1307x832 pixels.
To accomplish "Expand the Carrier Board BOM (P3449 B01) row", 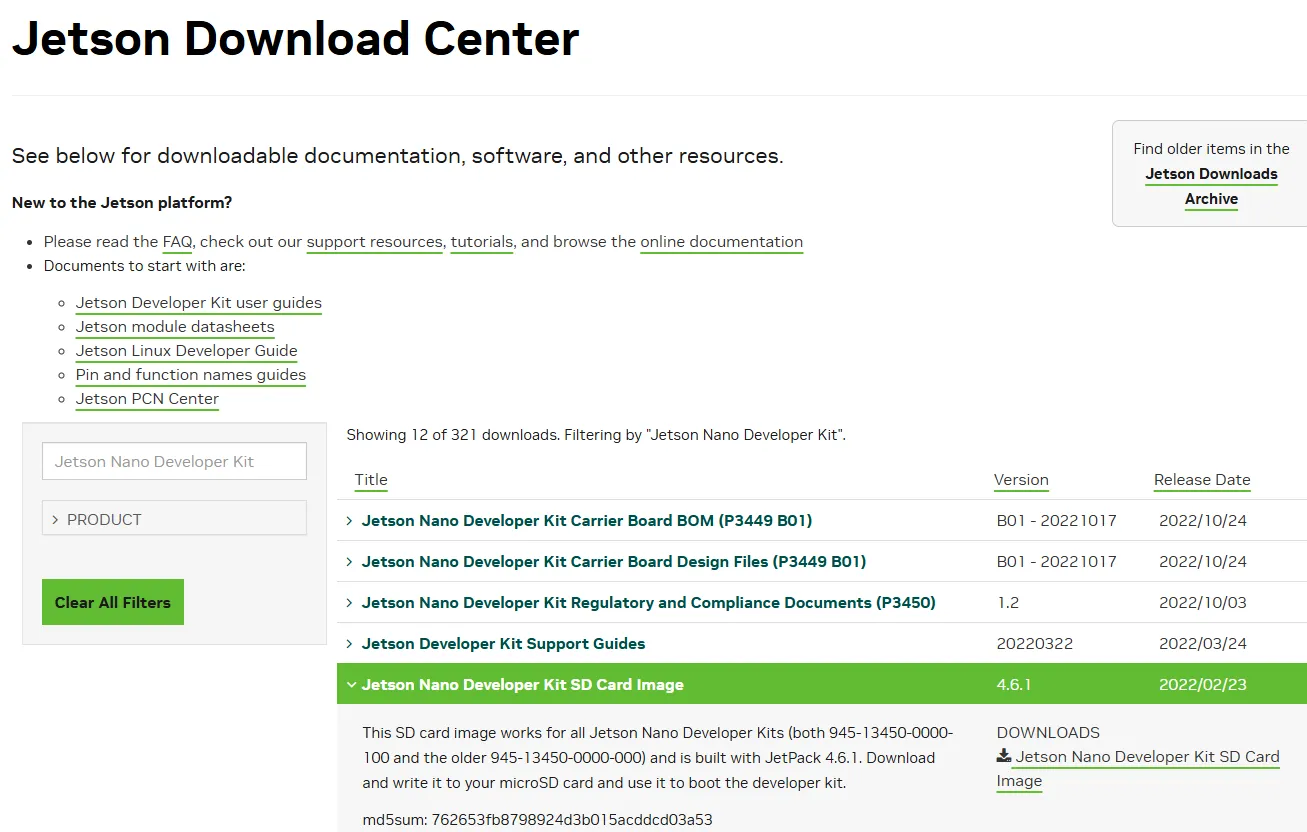I will coord(349,521).
